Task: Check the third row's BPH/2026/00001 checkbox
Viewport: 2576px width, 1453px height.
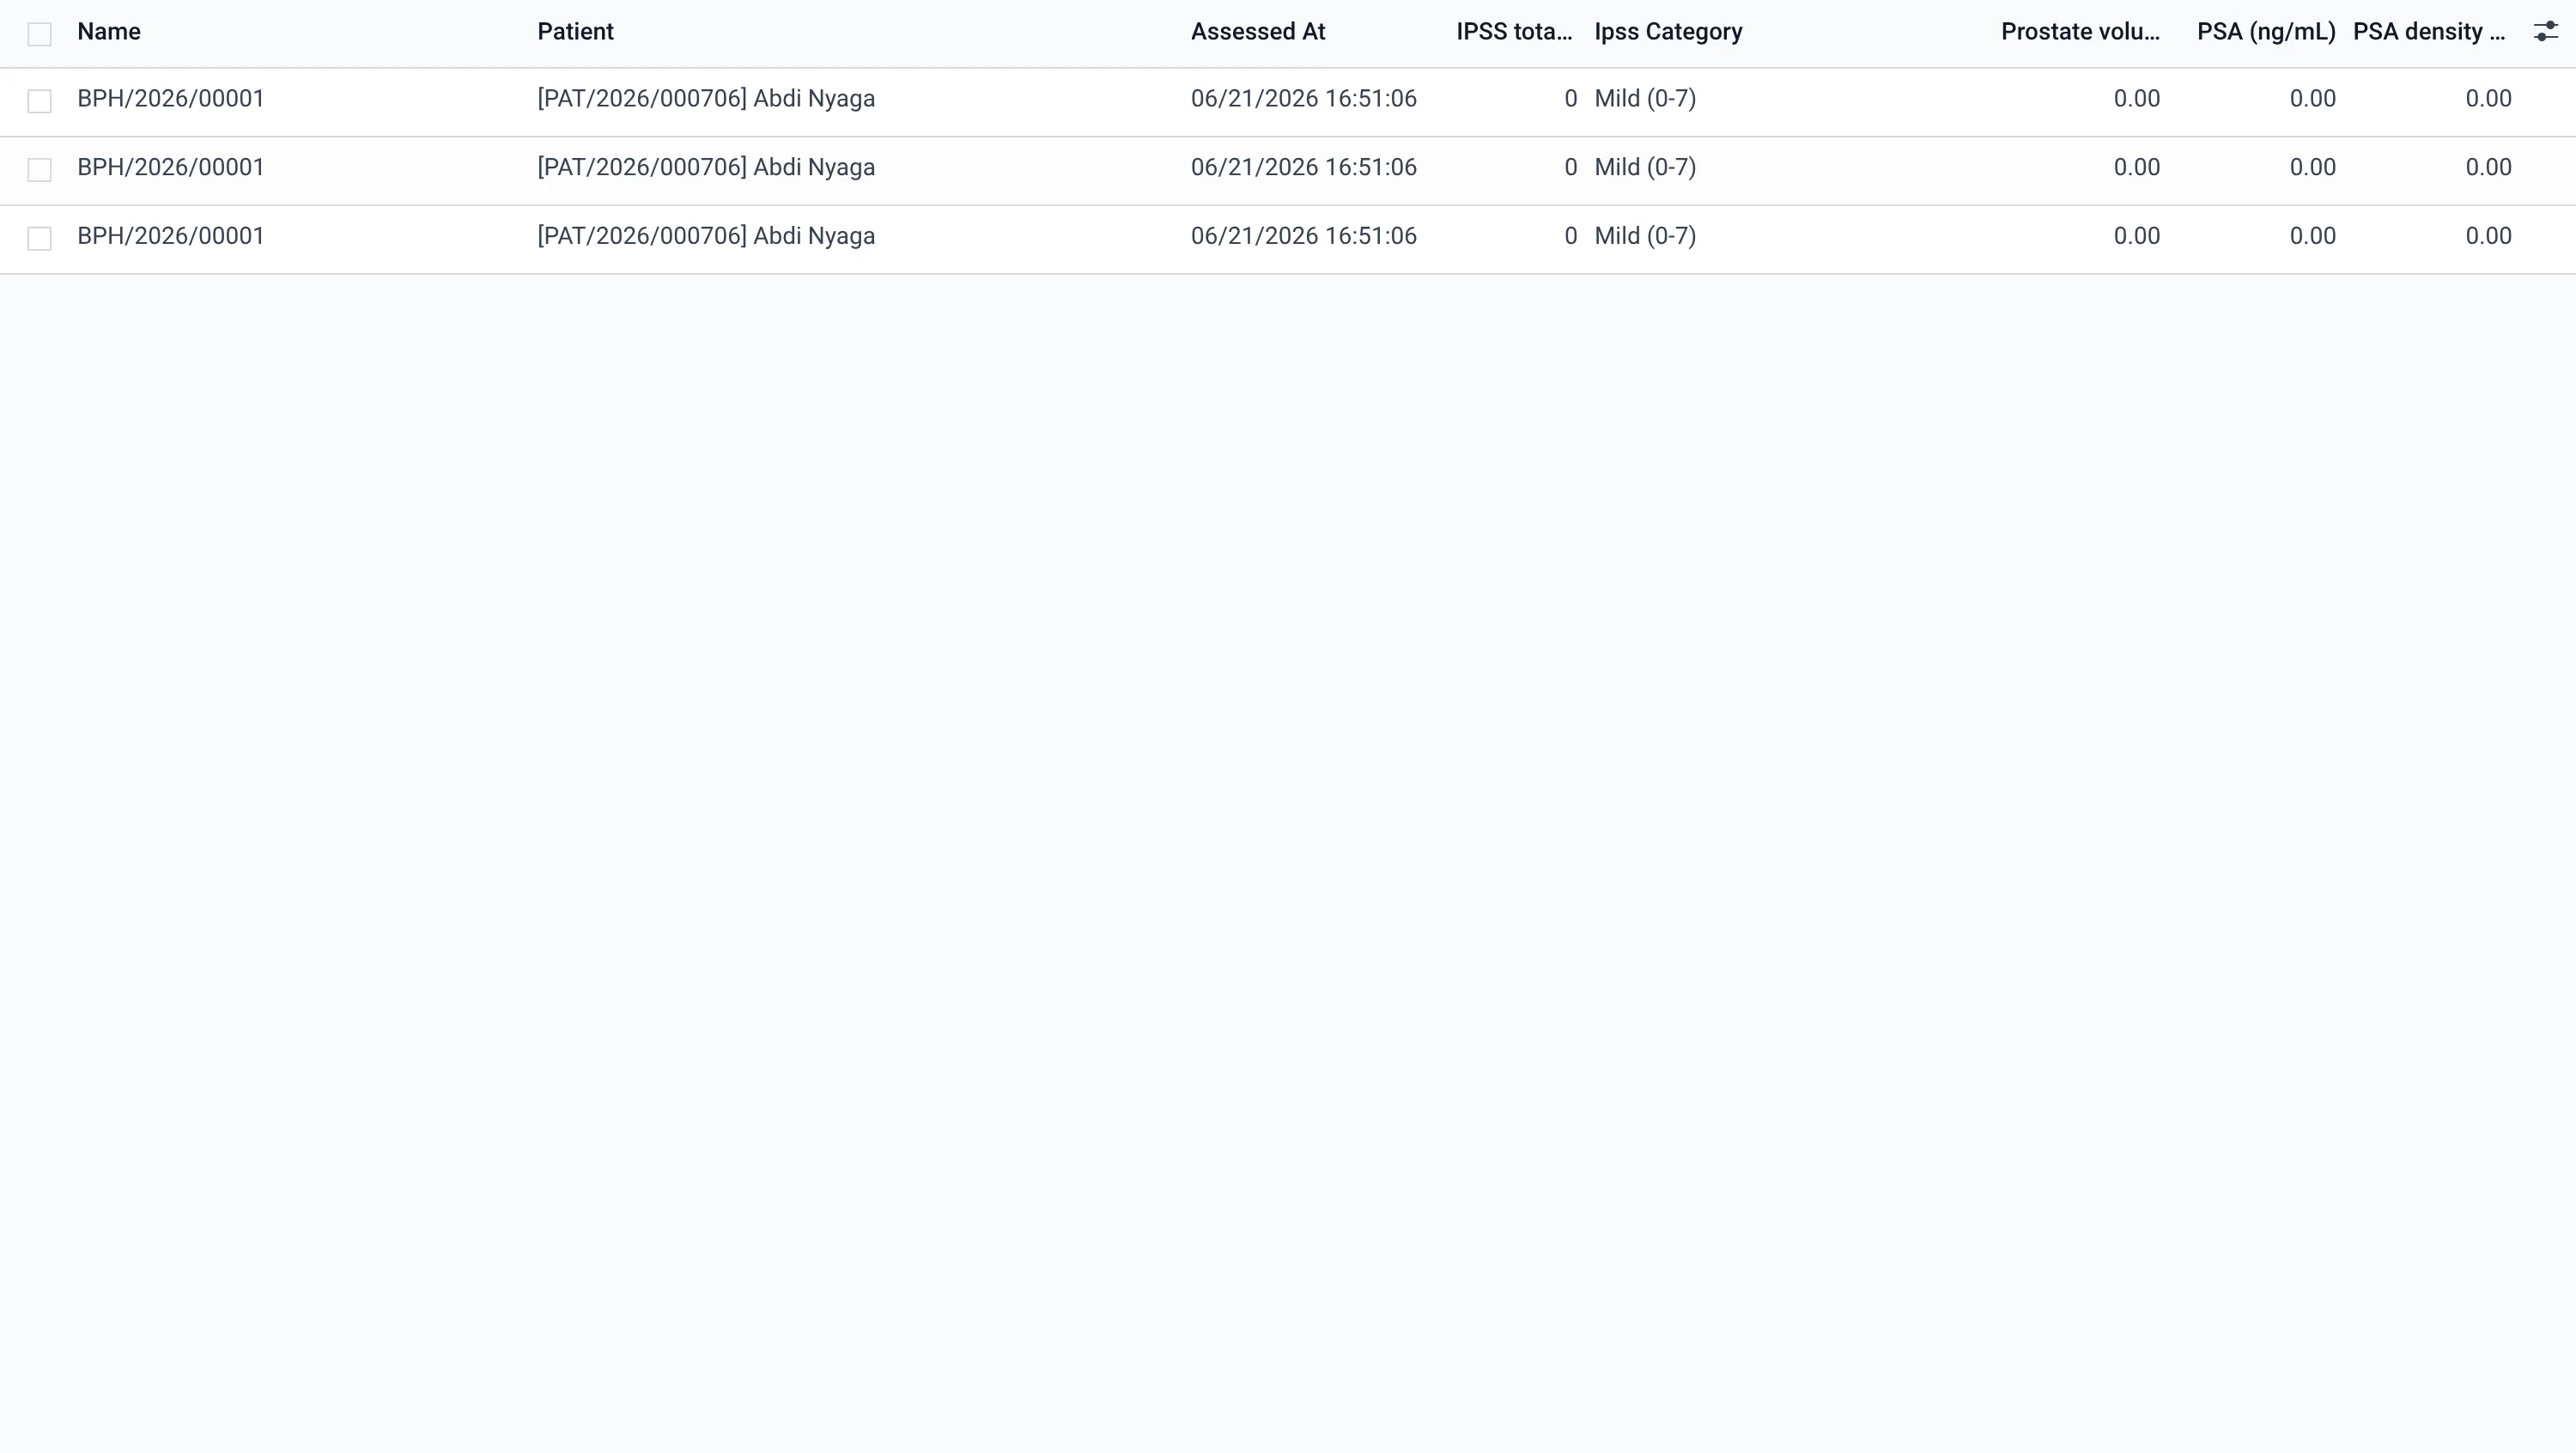Action: click(x=39, y=238)
